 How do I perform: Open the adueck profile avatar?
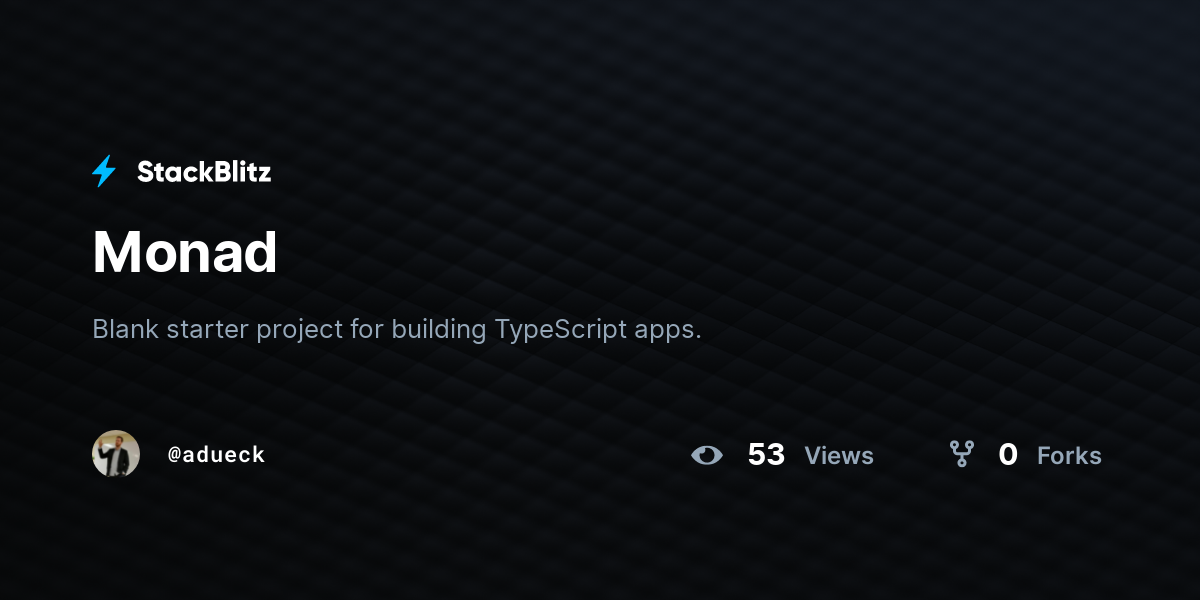click(x=116, y=454)
